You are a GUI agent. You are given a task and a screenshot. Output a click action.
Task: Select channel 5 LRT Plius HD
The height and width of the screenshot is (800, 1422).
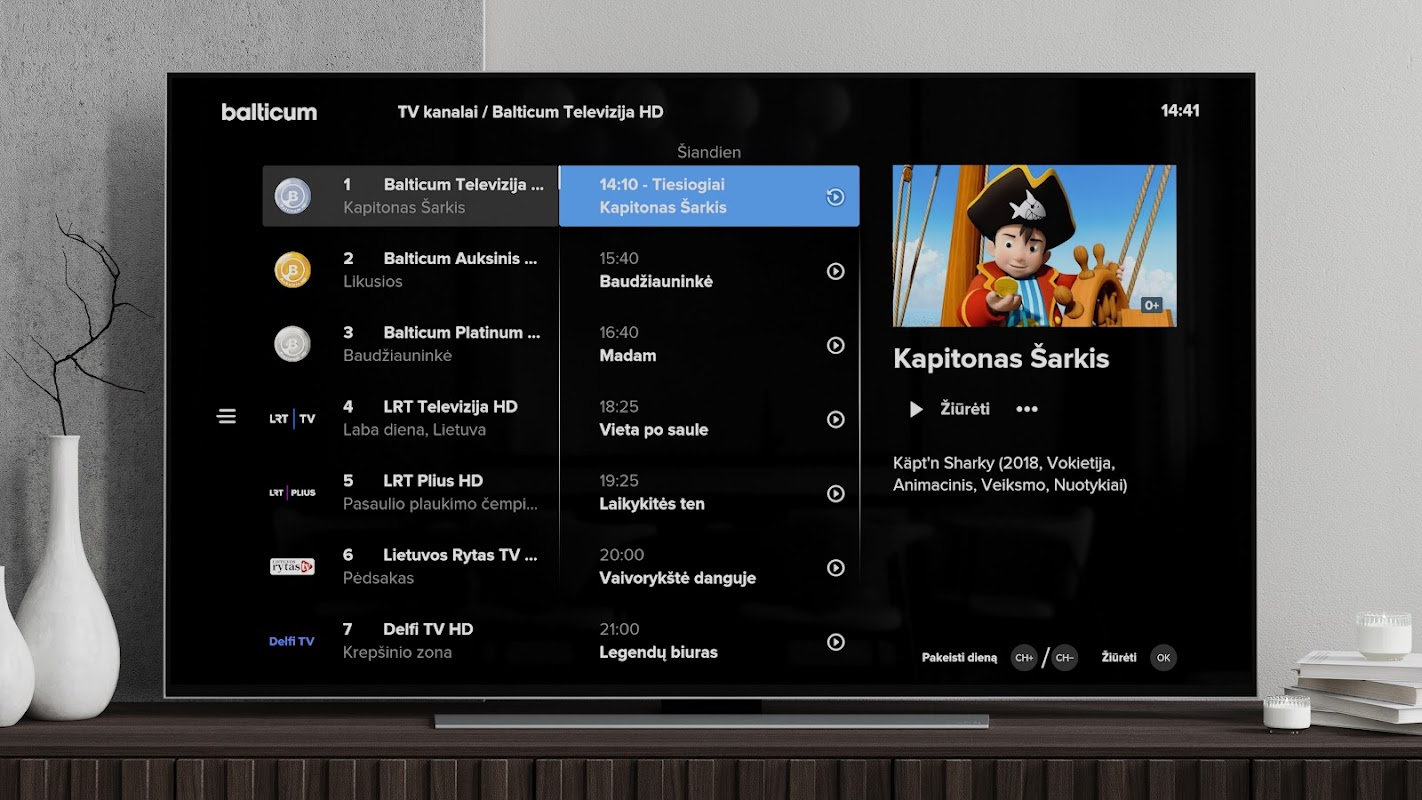click(x=410, y=492)
